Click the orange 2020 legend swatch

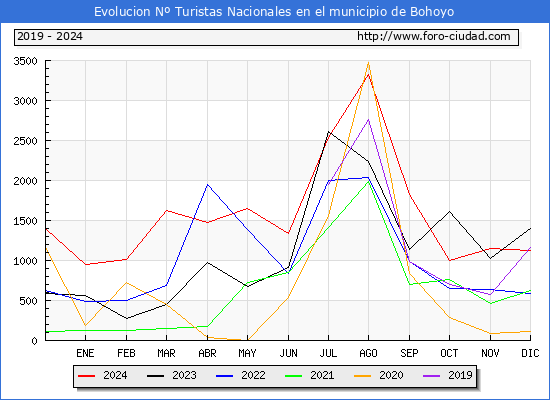coord(362,376)
